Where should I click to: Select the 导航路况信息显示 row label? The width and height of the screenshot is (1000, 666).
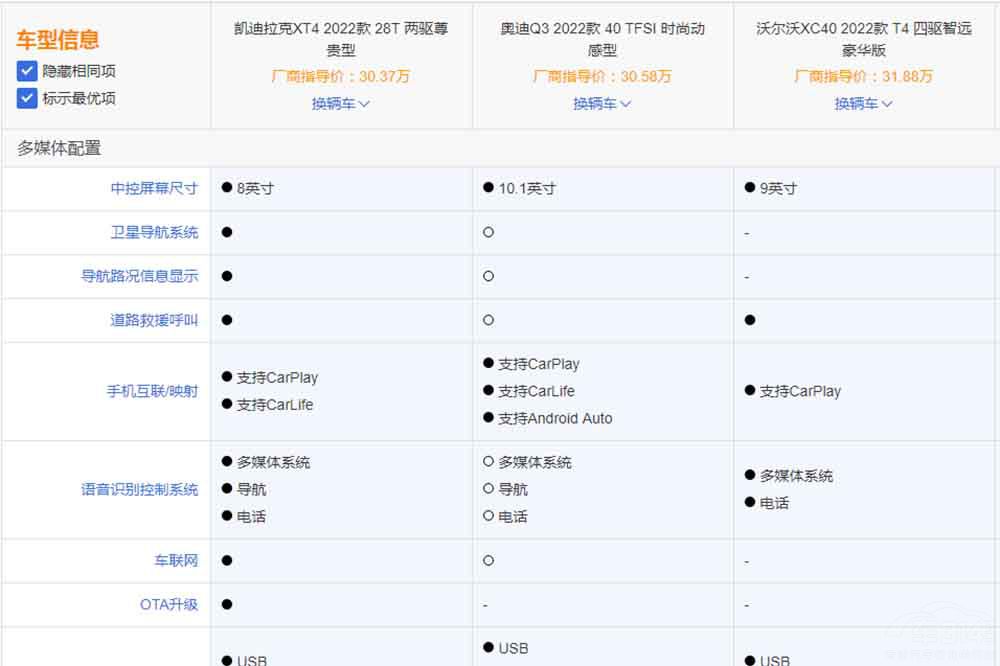pyautogui.click(x=140, y=276)
